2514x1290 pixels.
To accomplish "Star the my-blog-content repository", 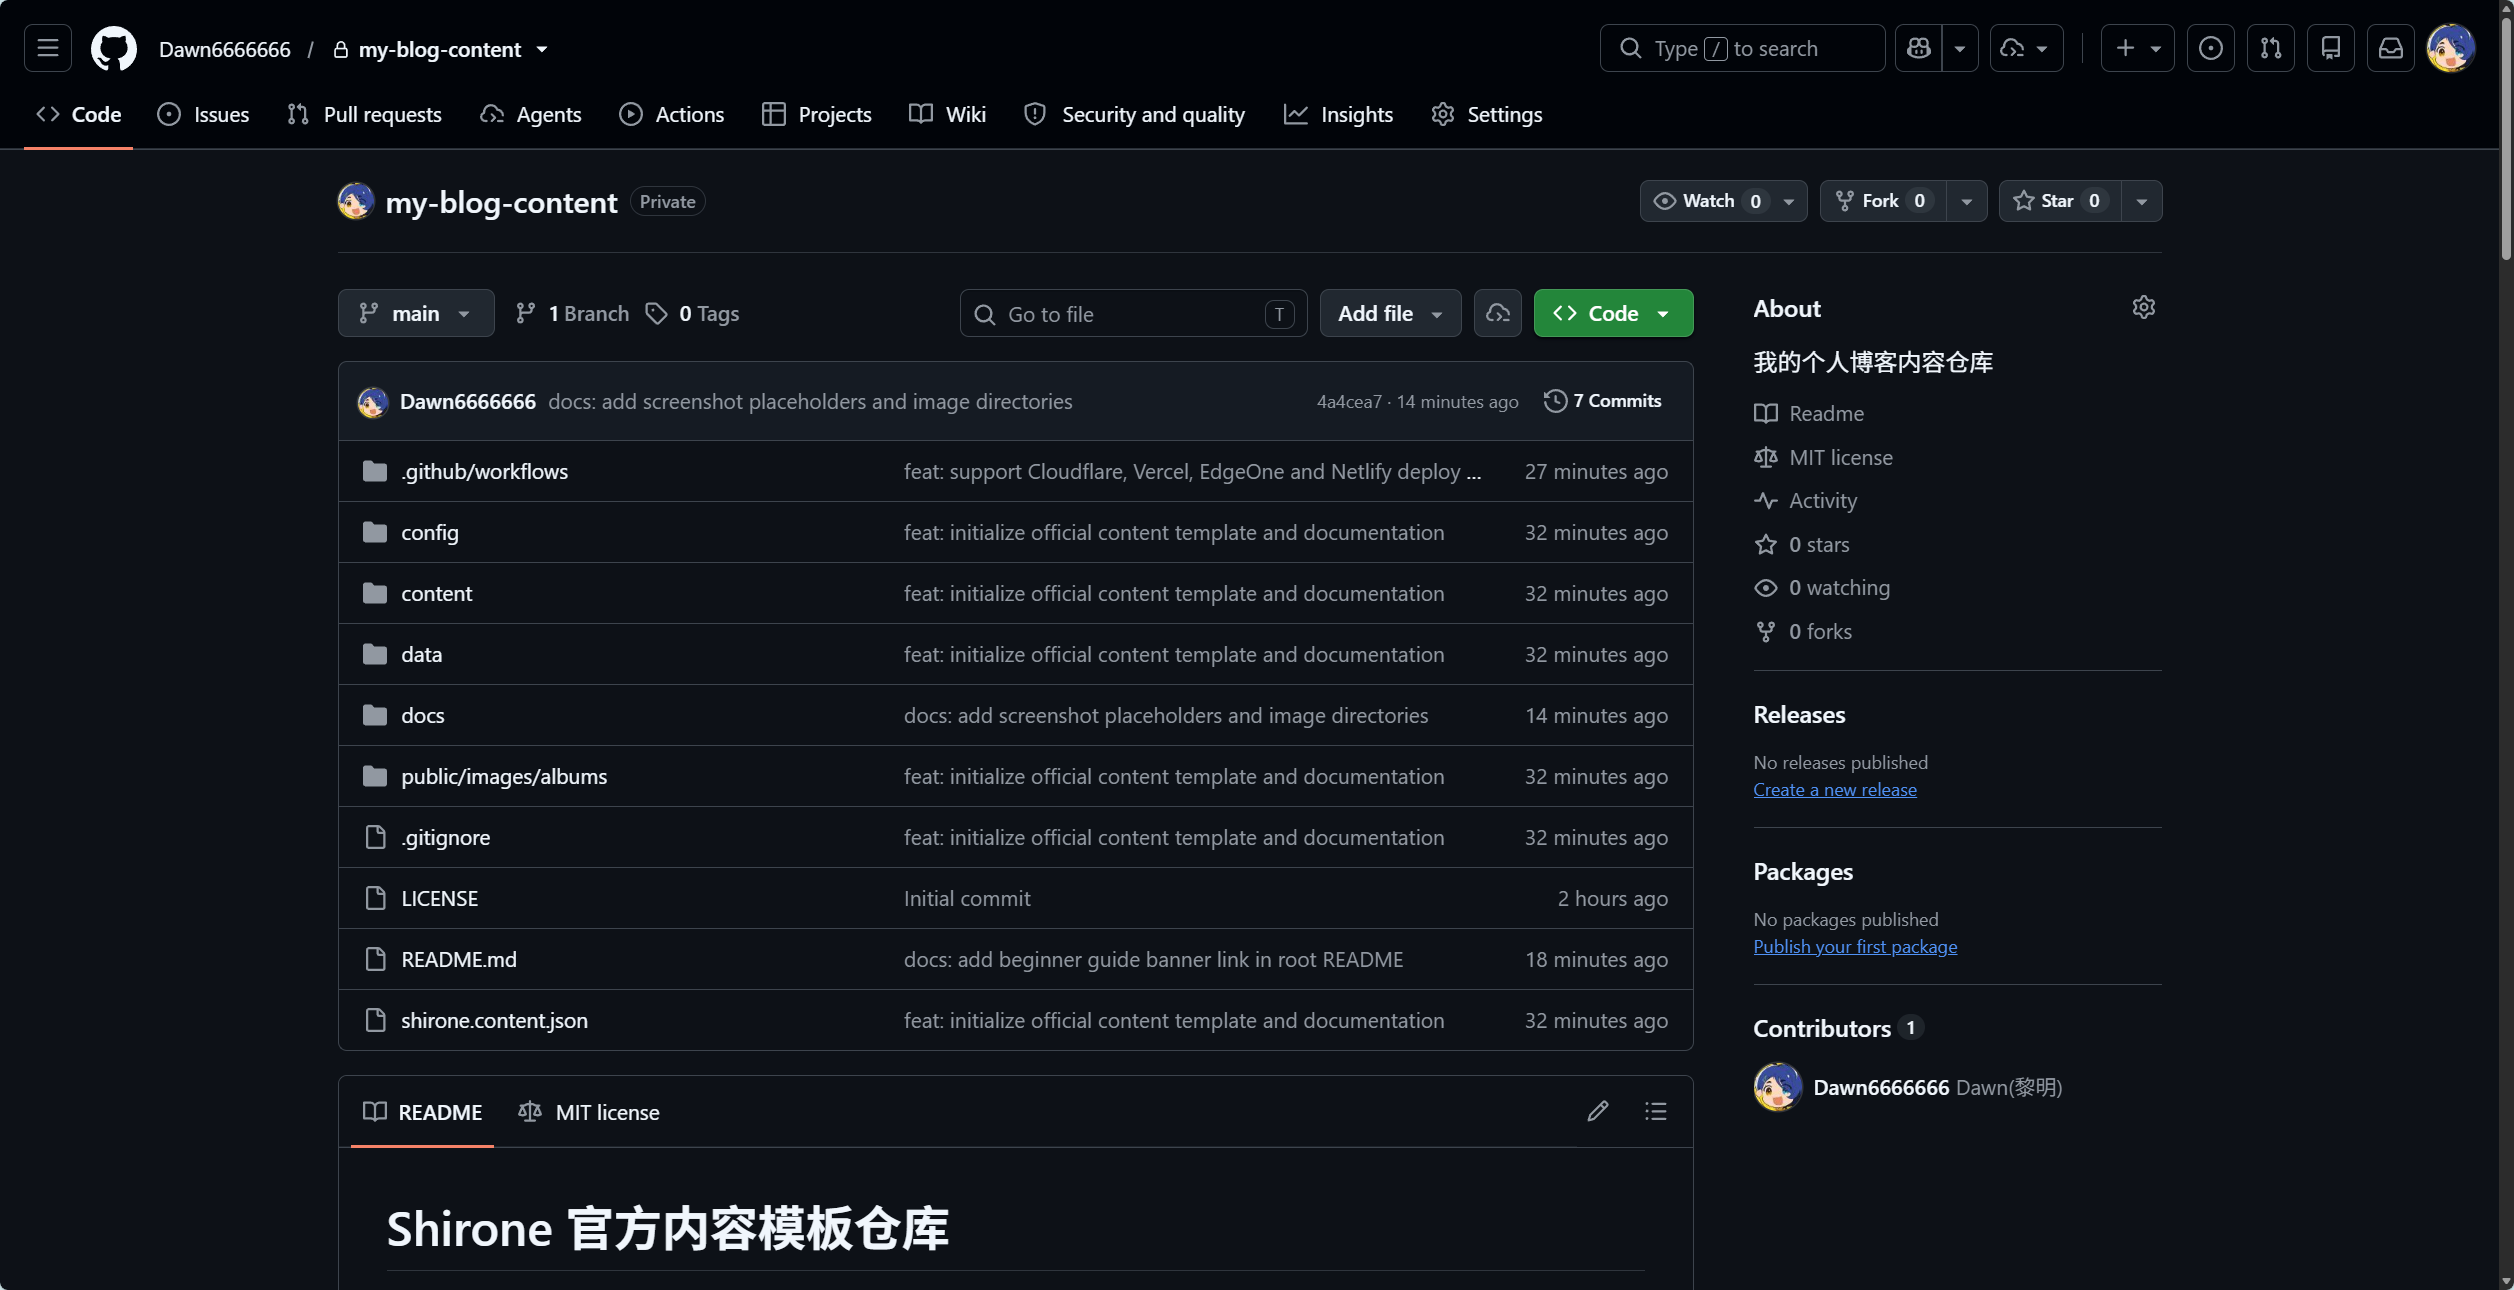I will (x=2060, y=201).
